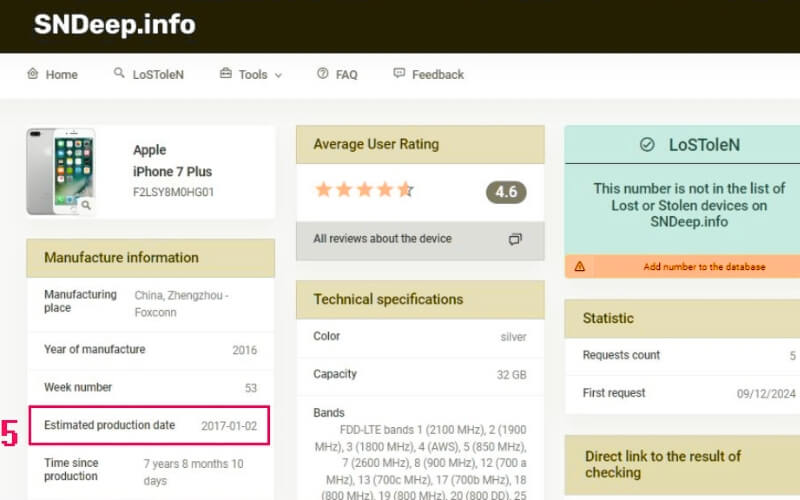Screen dimensions: 800x500
Task: Select the week number value 53
Action: [x=251, y=388]
